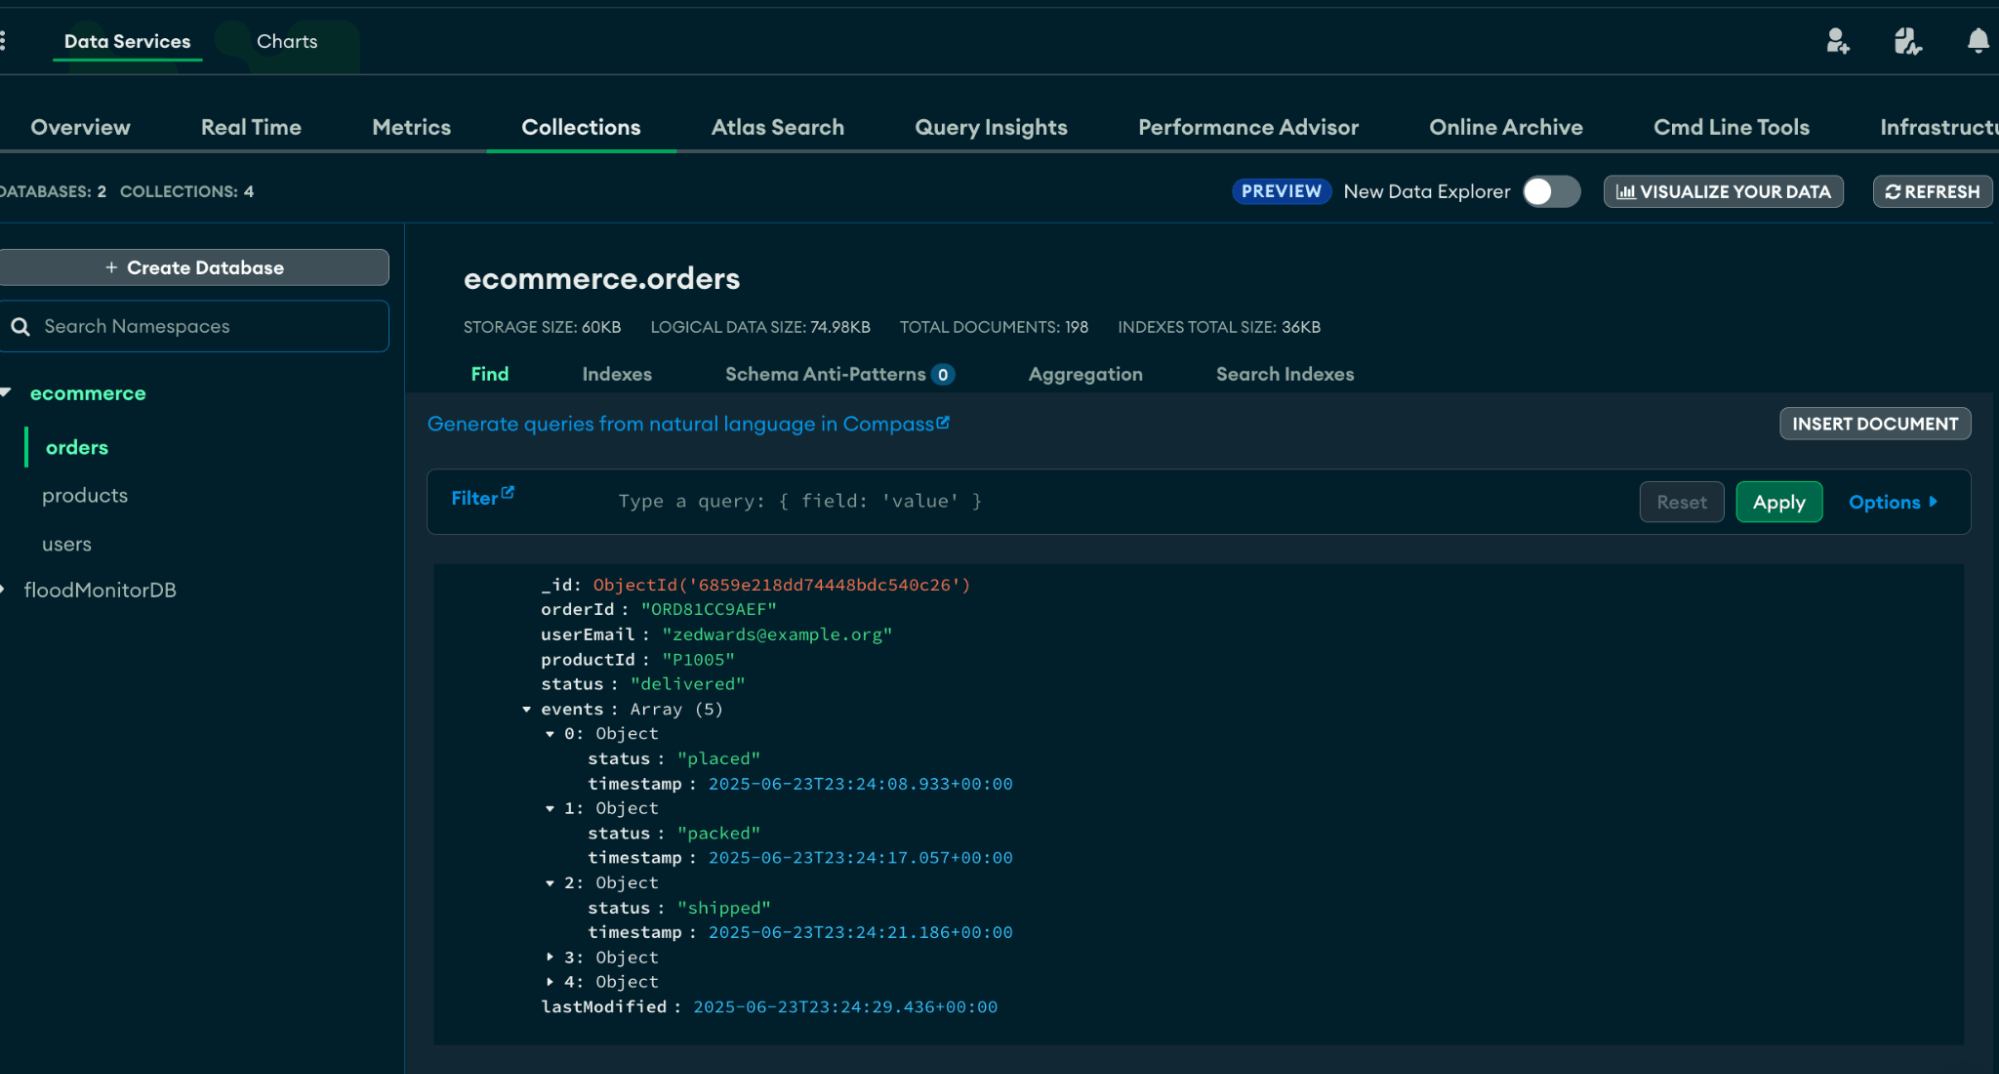This screenshot has width=1999, height=1074.
Task: Click the "packed" status value
Action: point(719,833)
